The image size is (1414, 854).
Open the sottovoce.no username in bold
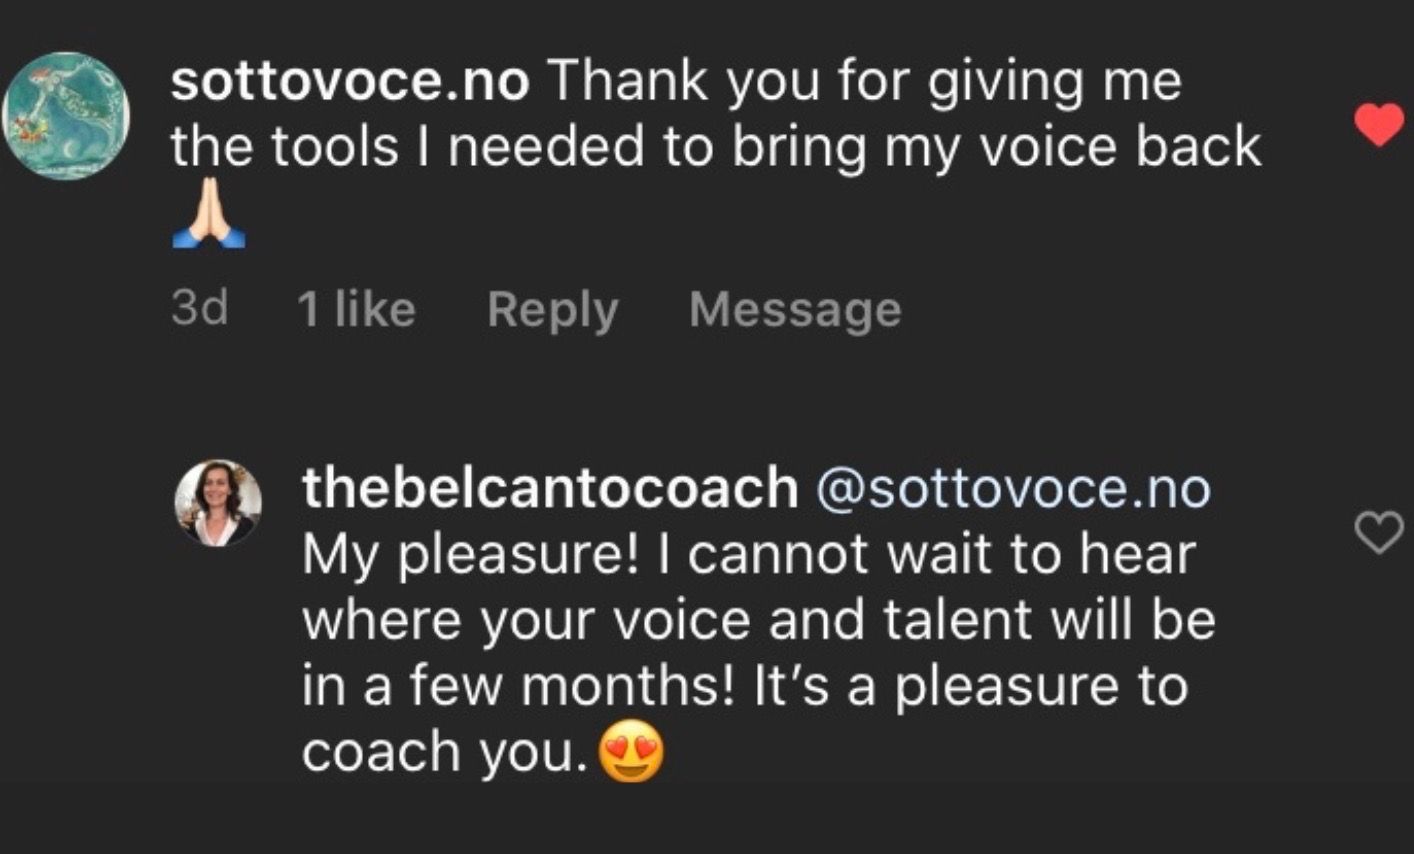tap(349, 82)
